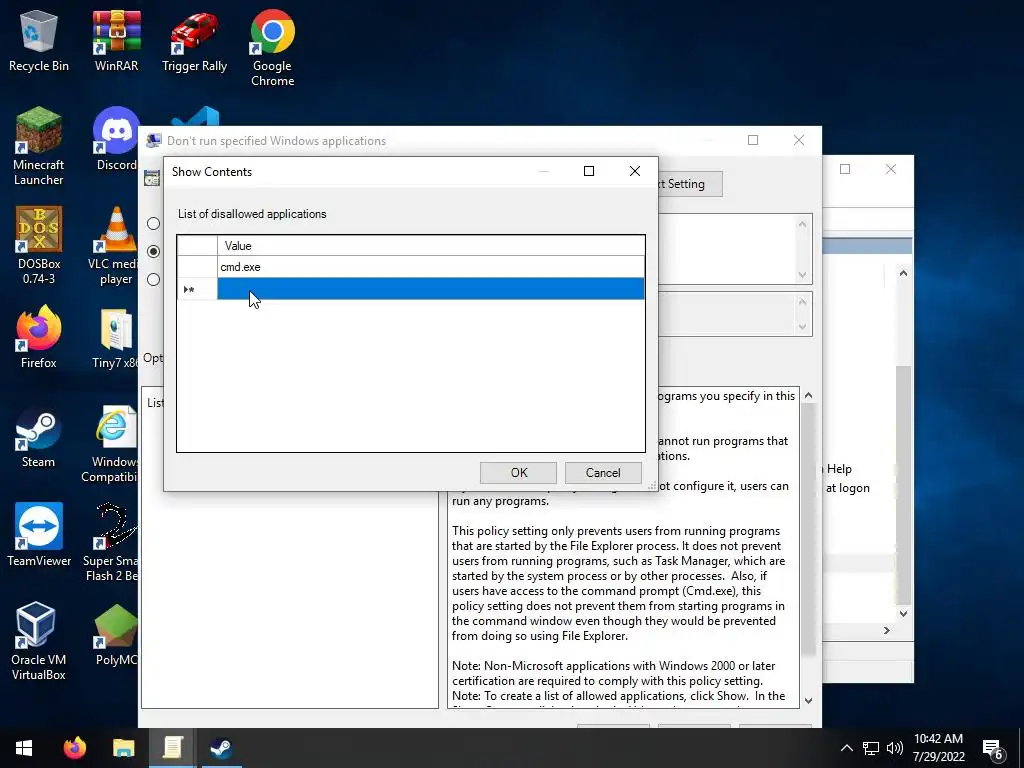The image size is (1024, 768).
Task: Open the PolyMC desktop shortcut
Action: point(116,634)
